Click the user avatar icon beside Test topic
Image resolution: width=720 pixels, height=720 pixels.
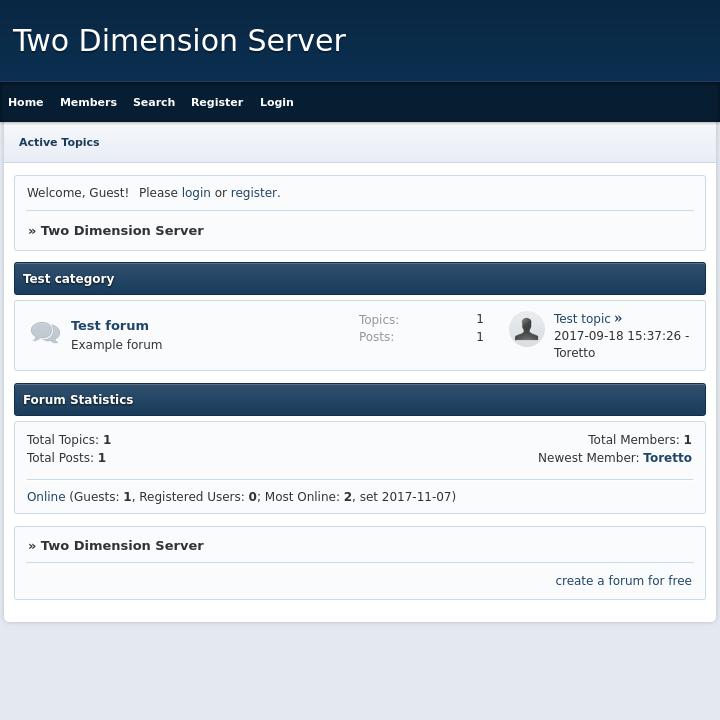pos(526,329)
